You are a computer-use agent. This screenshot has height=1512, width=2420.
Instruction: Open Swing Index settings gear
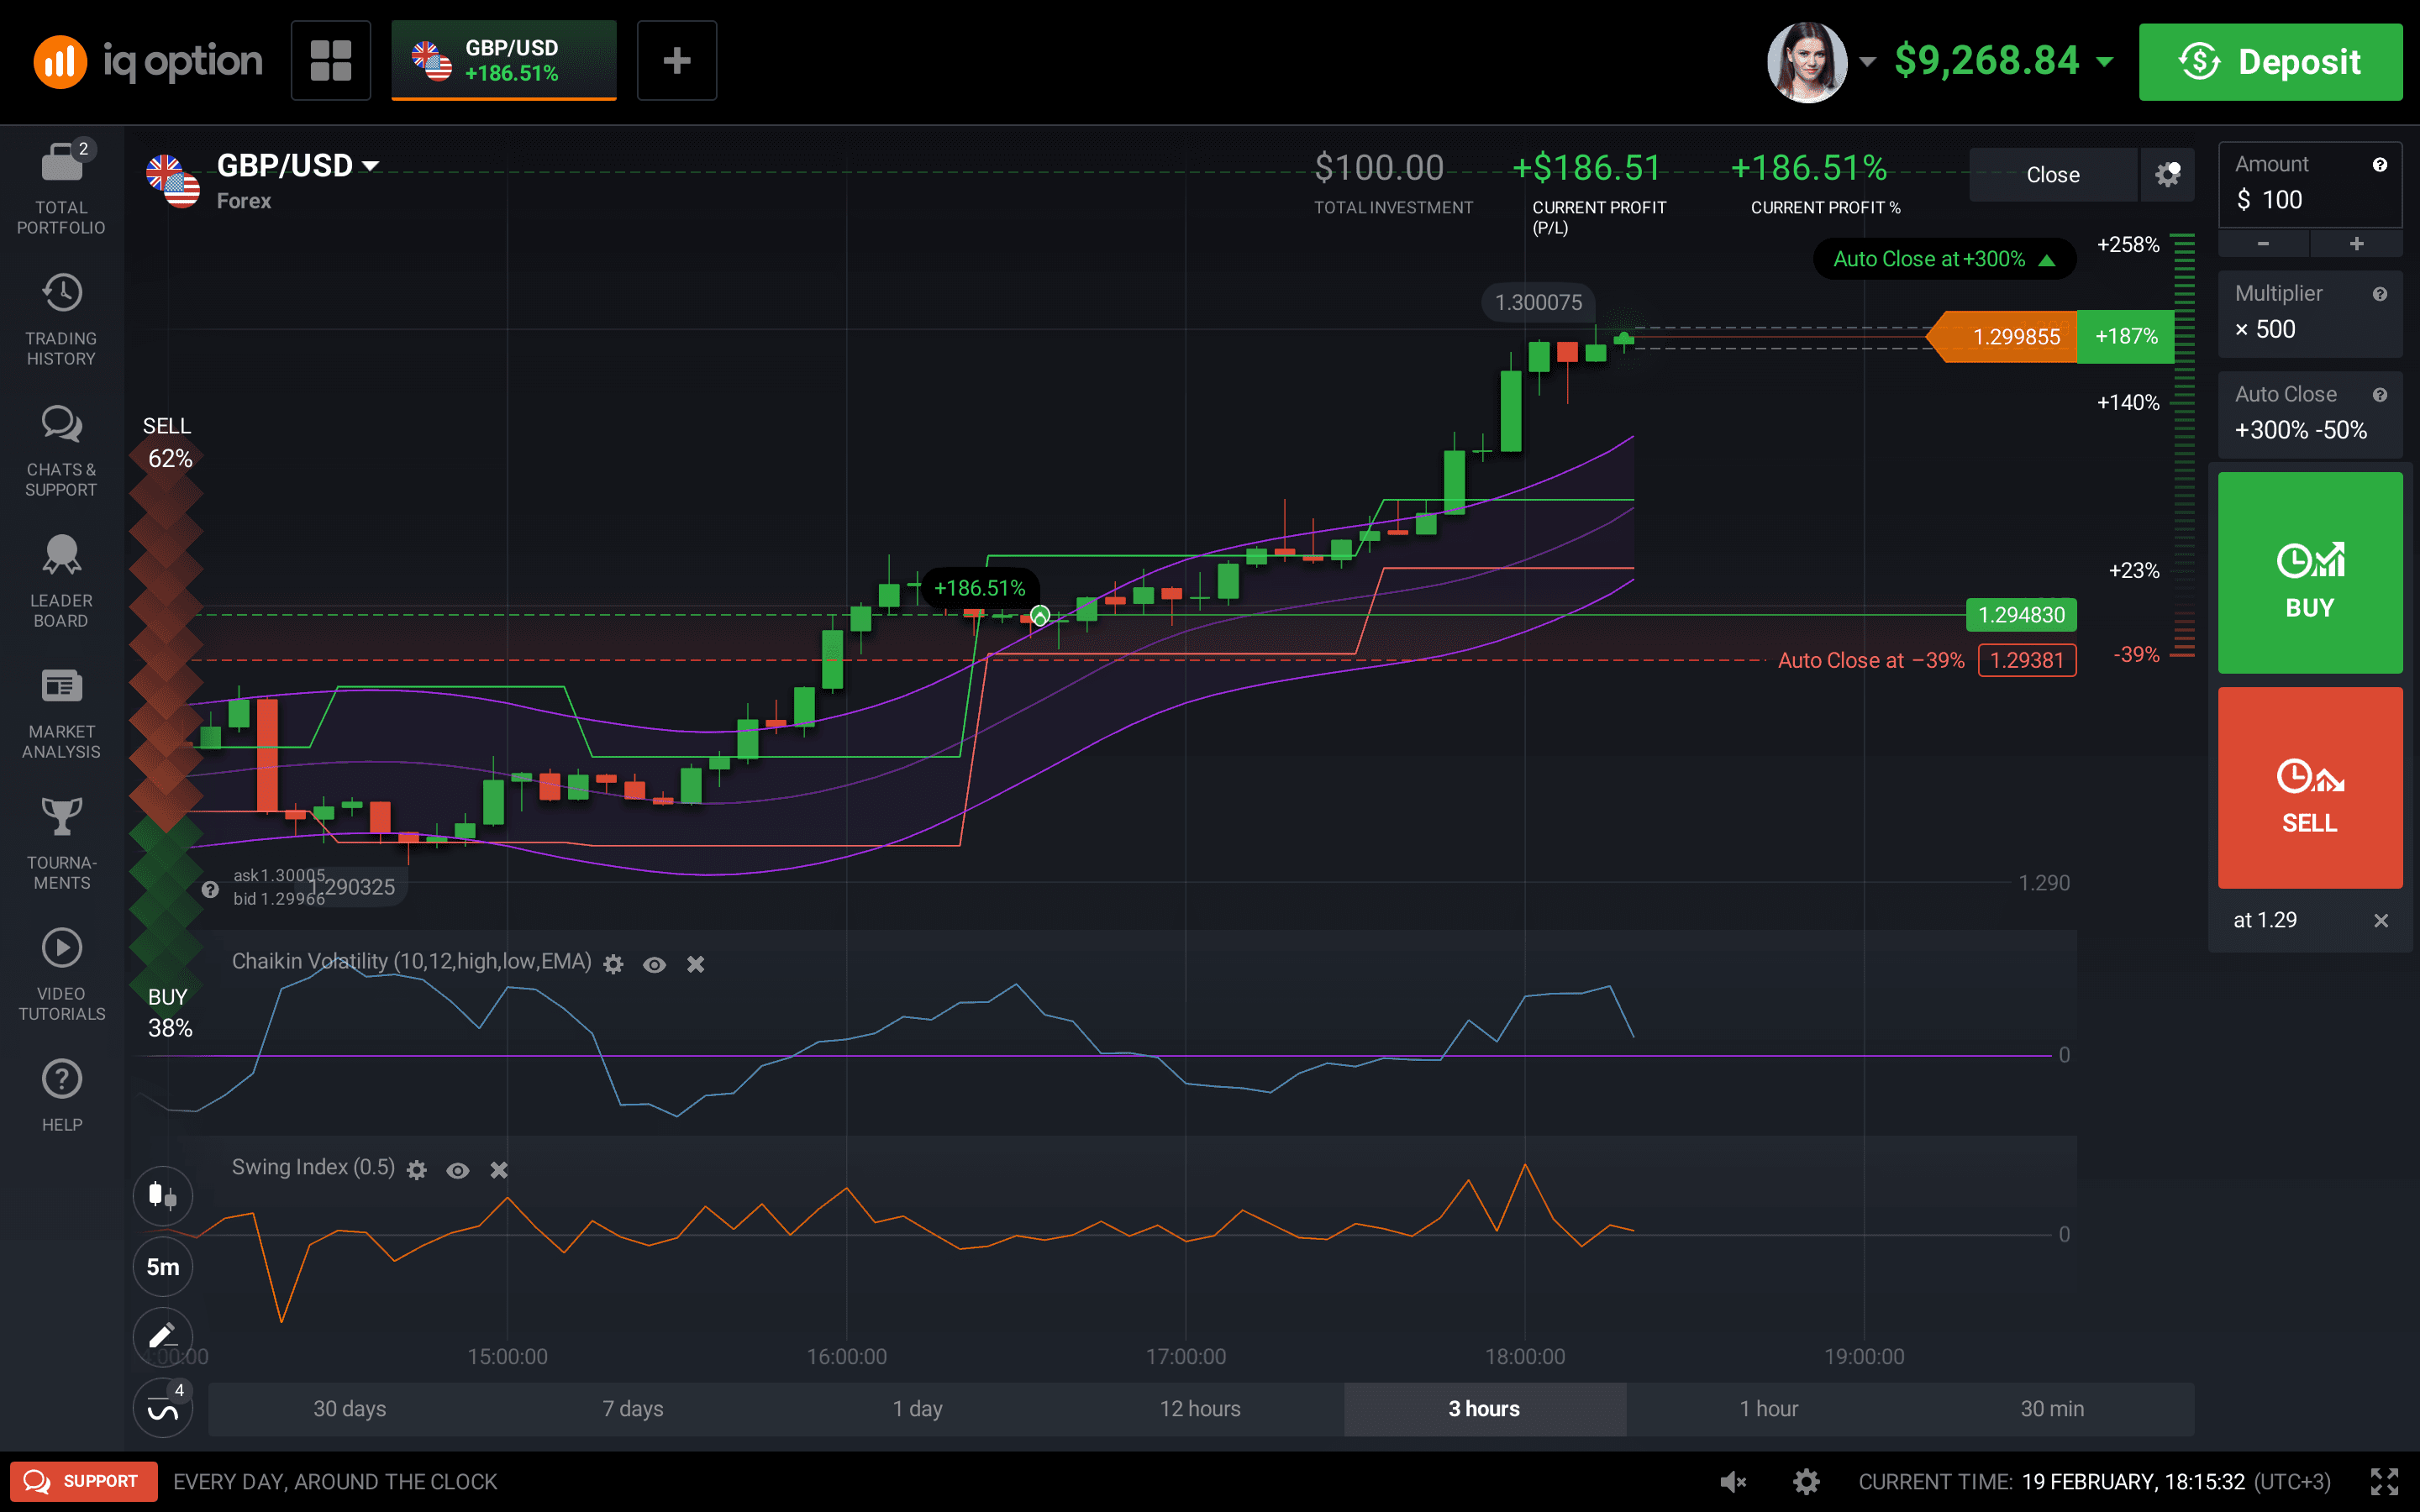pos(417,1170)
